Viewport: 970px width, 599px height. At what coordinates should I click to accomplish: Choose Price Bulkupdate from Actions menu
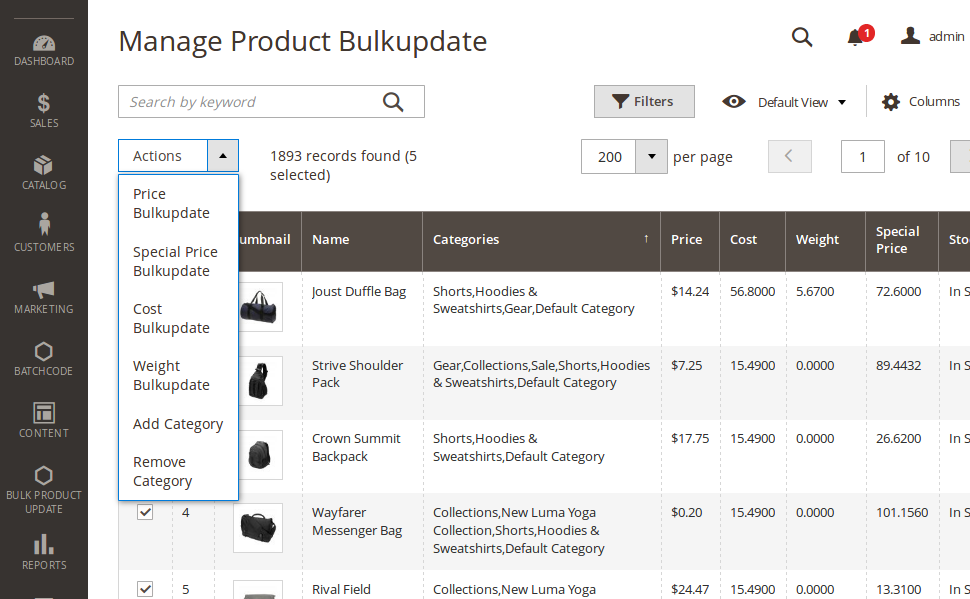tap(171, 203)
